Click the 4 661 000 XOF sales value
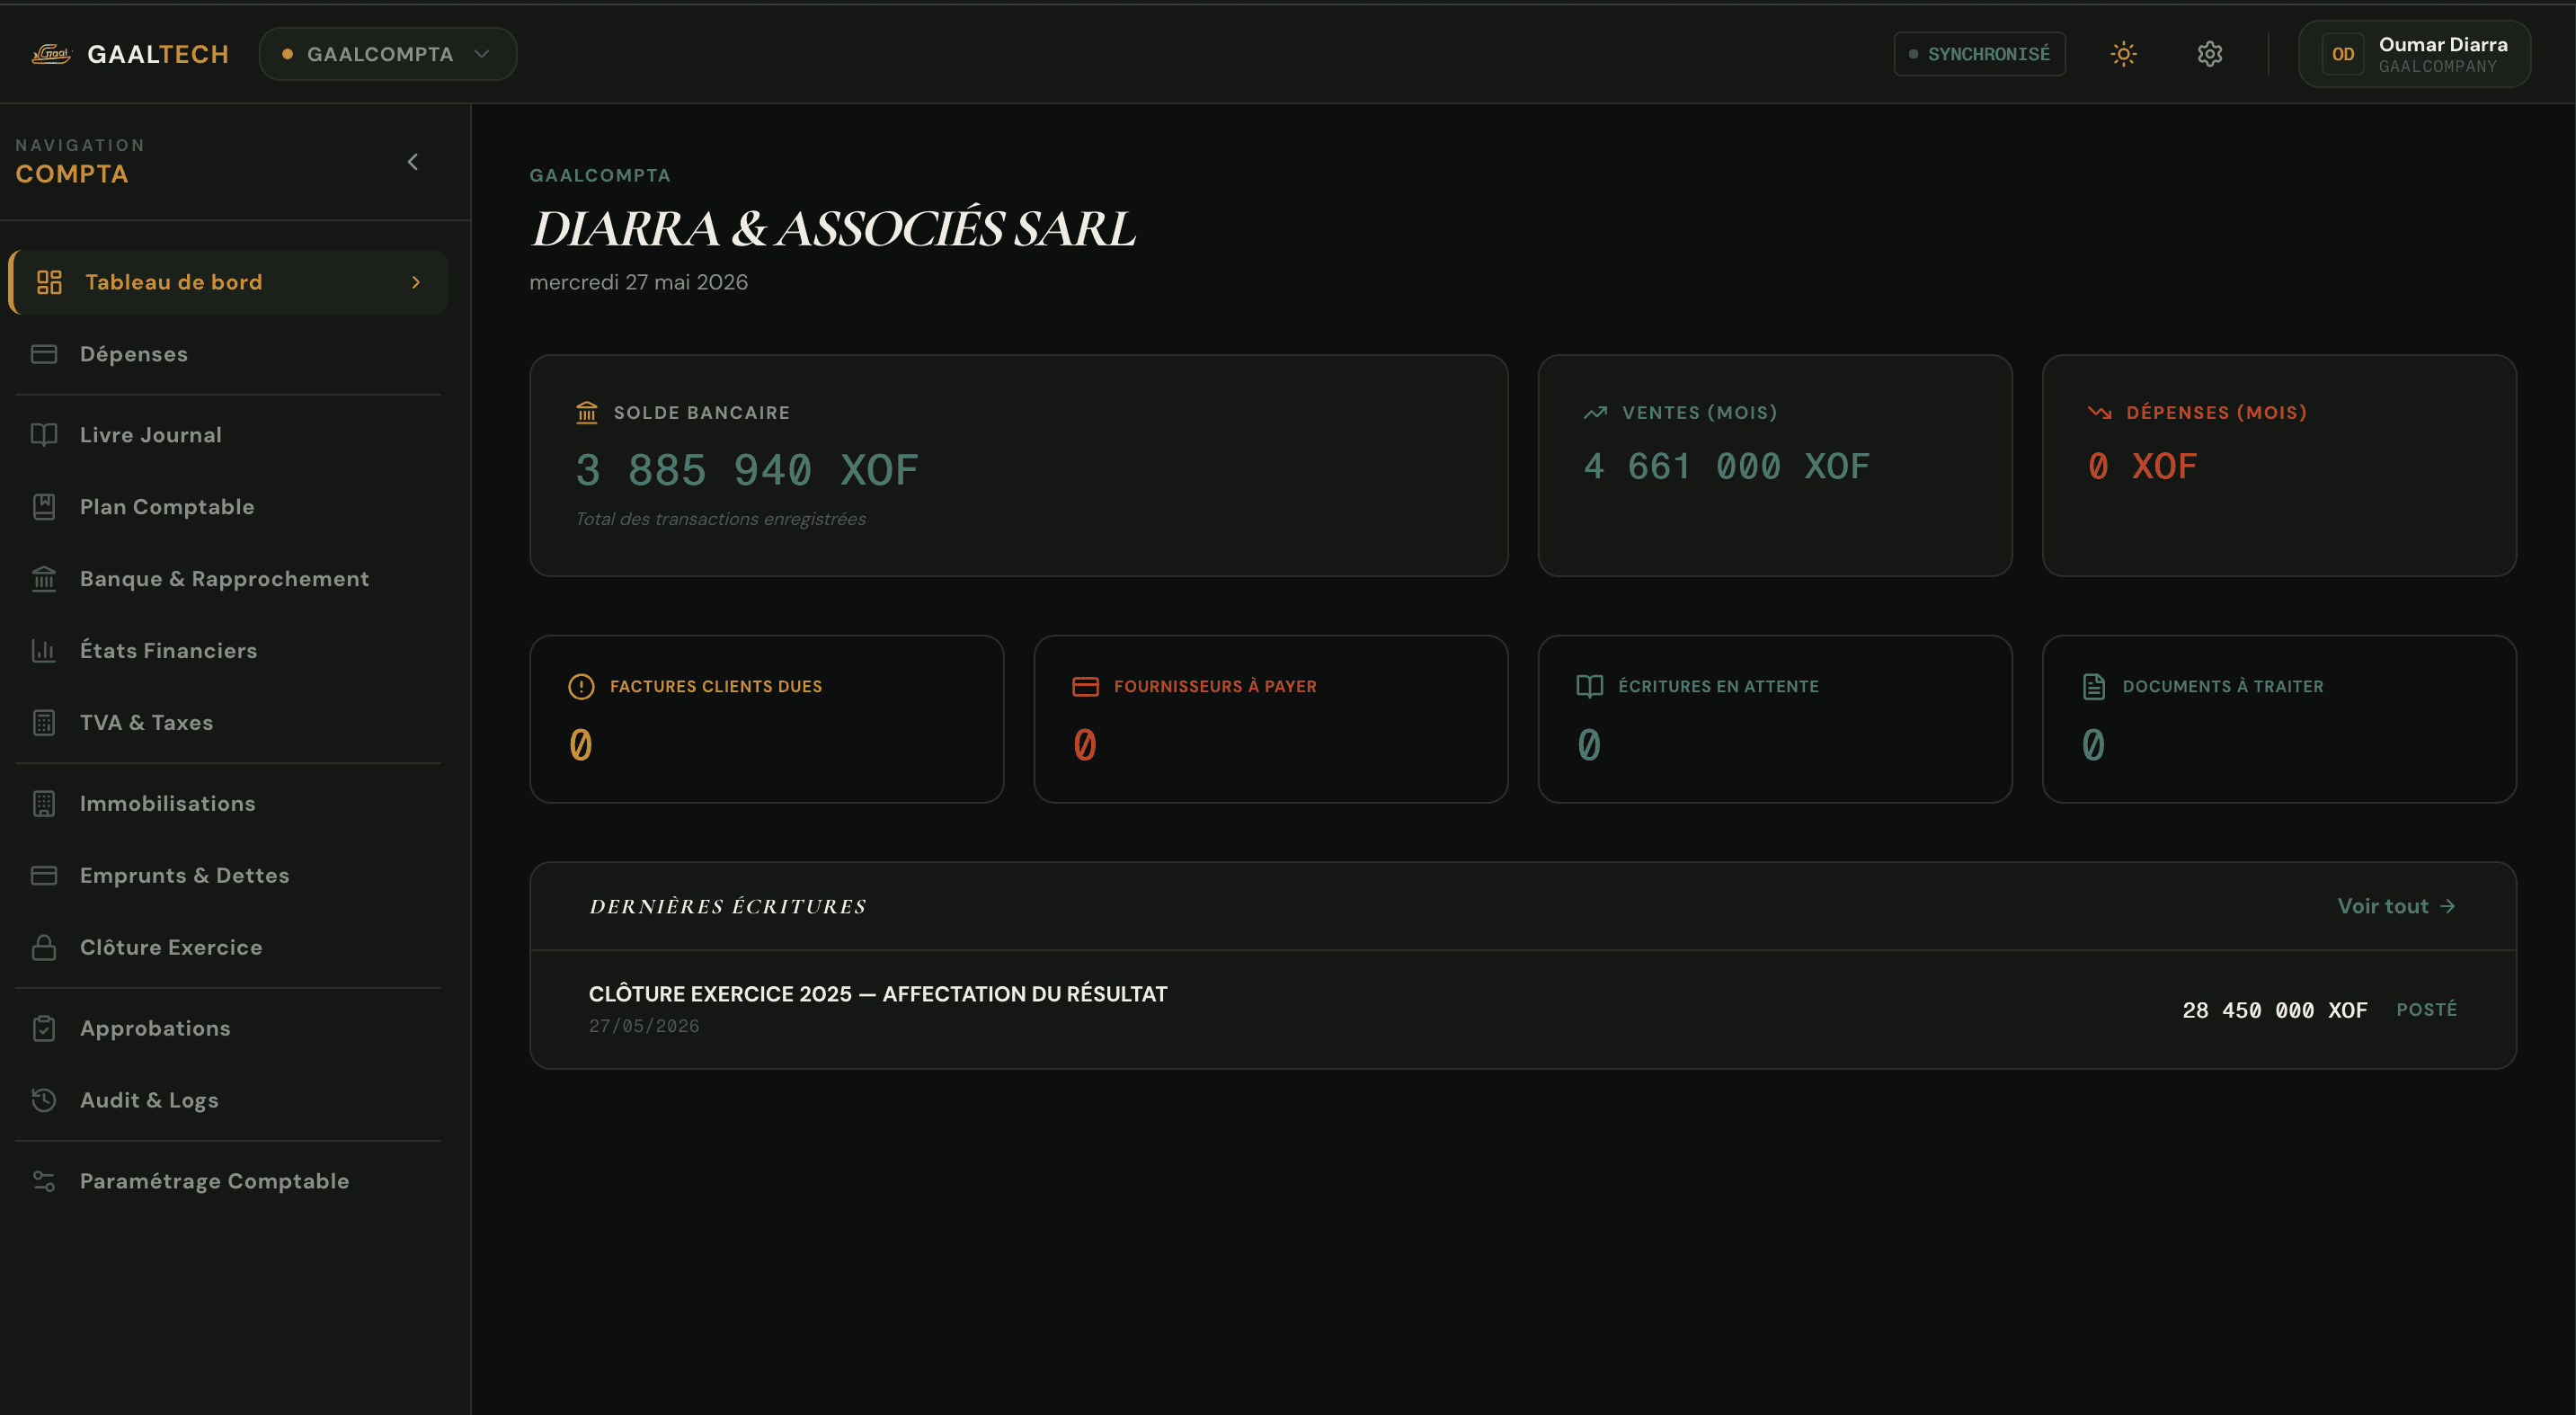Screen dimensions: 2576x1415 1726,466
